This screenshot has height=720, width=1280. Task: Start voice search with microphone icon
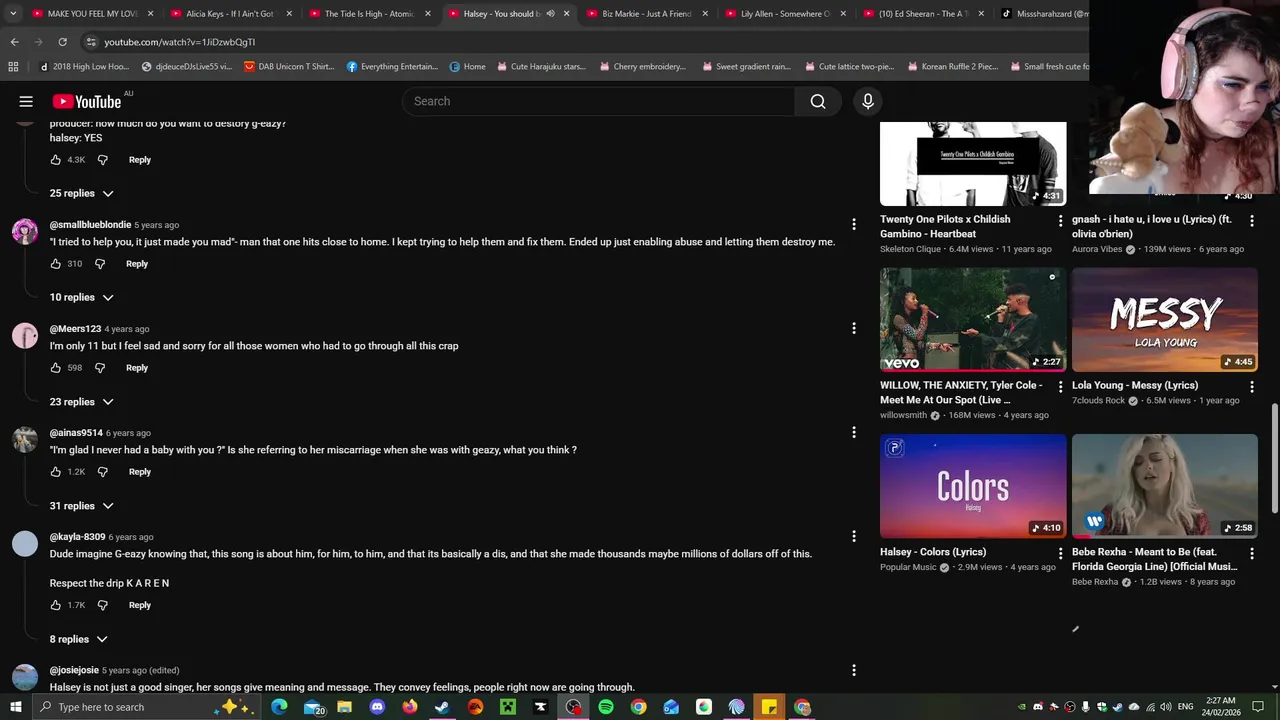868,101
